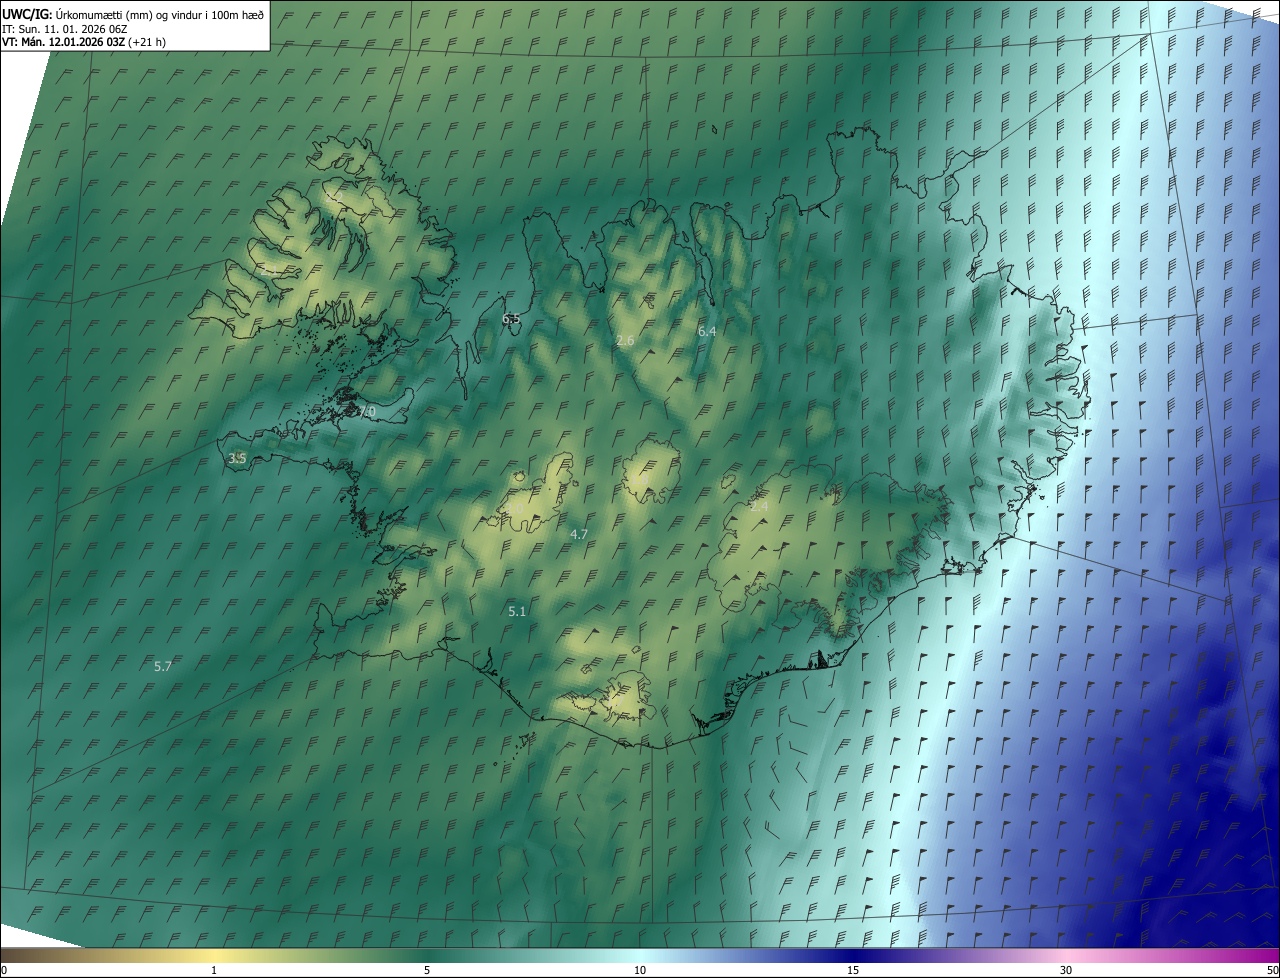Click the 2.4 value label on the map
Screen dimensions: 1280x978
coord(759,507)
